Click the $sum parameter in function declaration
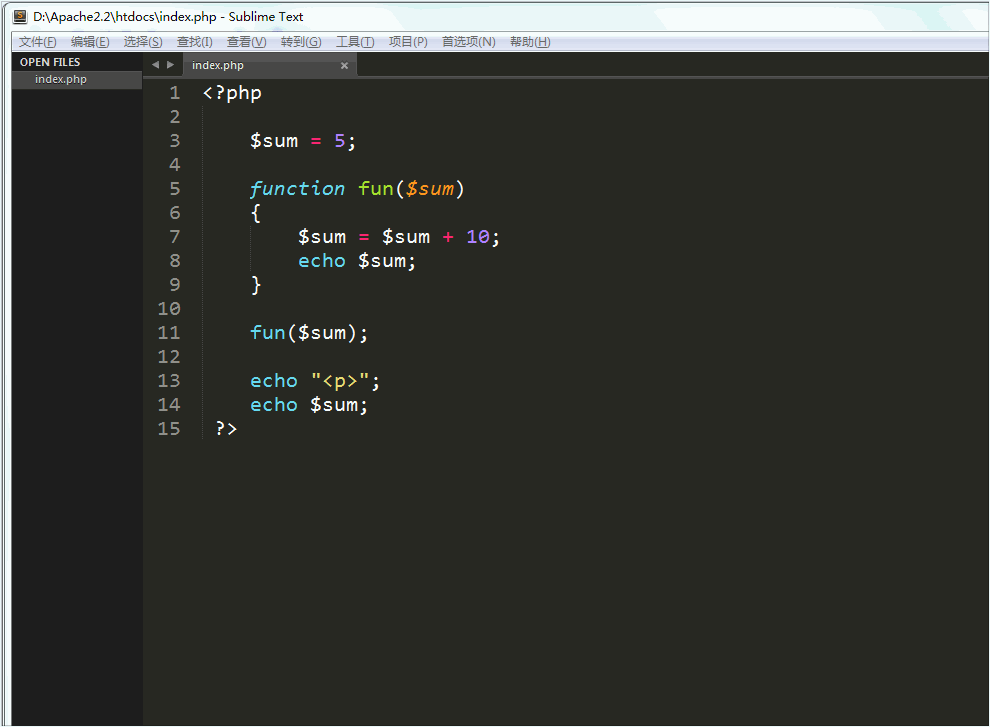 click(x=430, y=189)
